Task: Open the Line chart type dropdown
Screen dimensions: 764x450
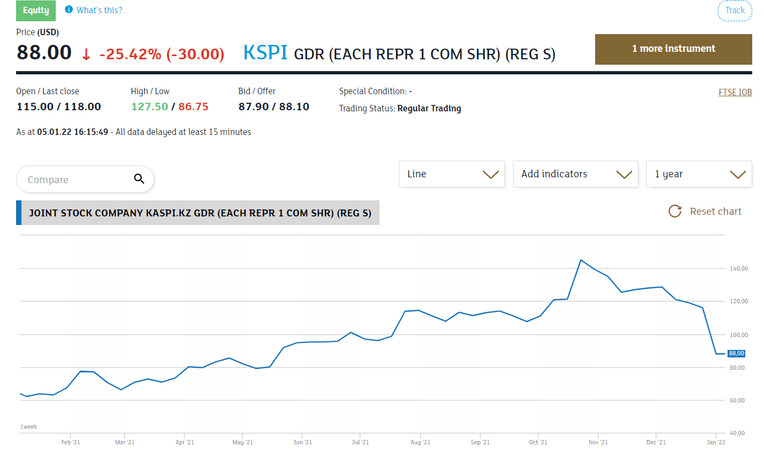Action: coord(452,174)
